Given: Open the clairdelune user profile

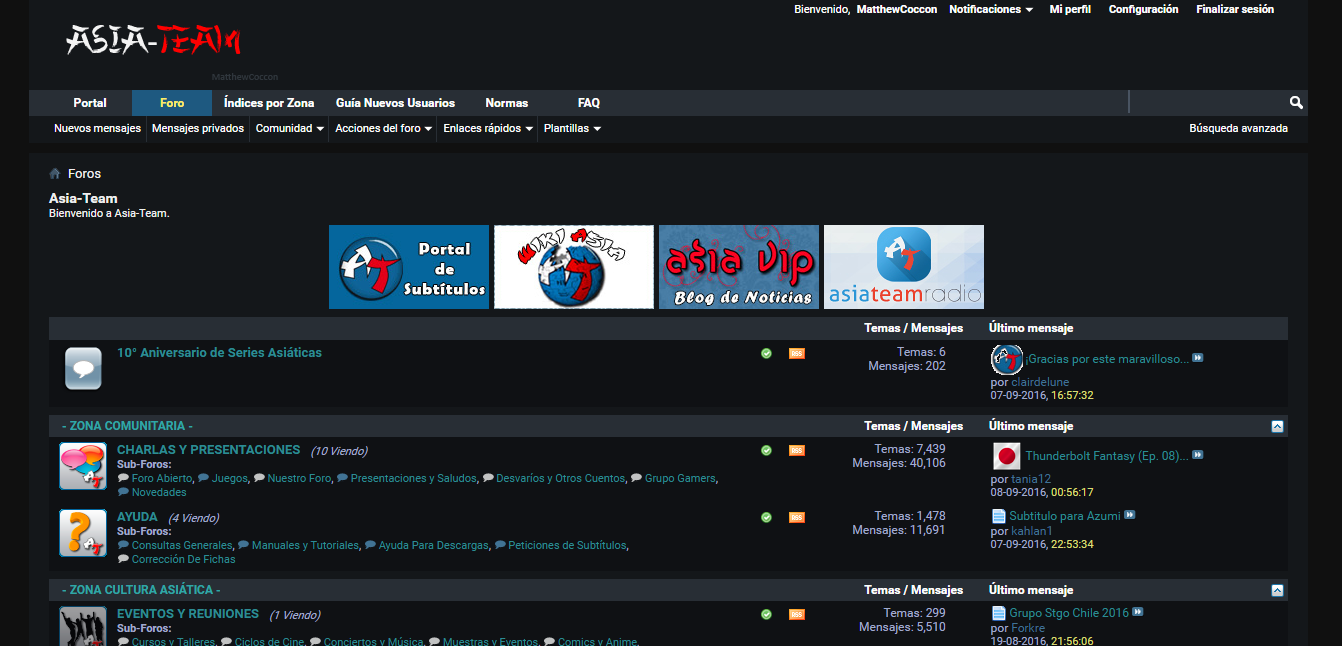Looking at the screenshot, I should (x=1040, y=382).
